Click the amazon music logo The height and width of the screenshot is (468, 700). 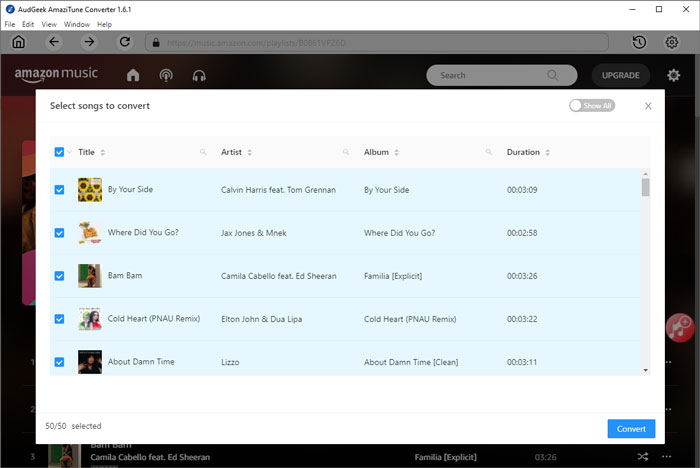pos(56,75)
